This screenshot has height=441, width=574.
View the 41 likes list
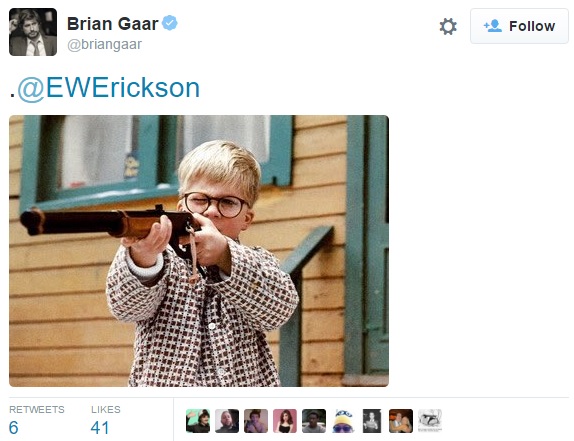(x=105, y=420)
